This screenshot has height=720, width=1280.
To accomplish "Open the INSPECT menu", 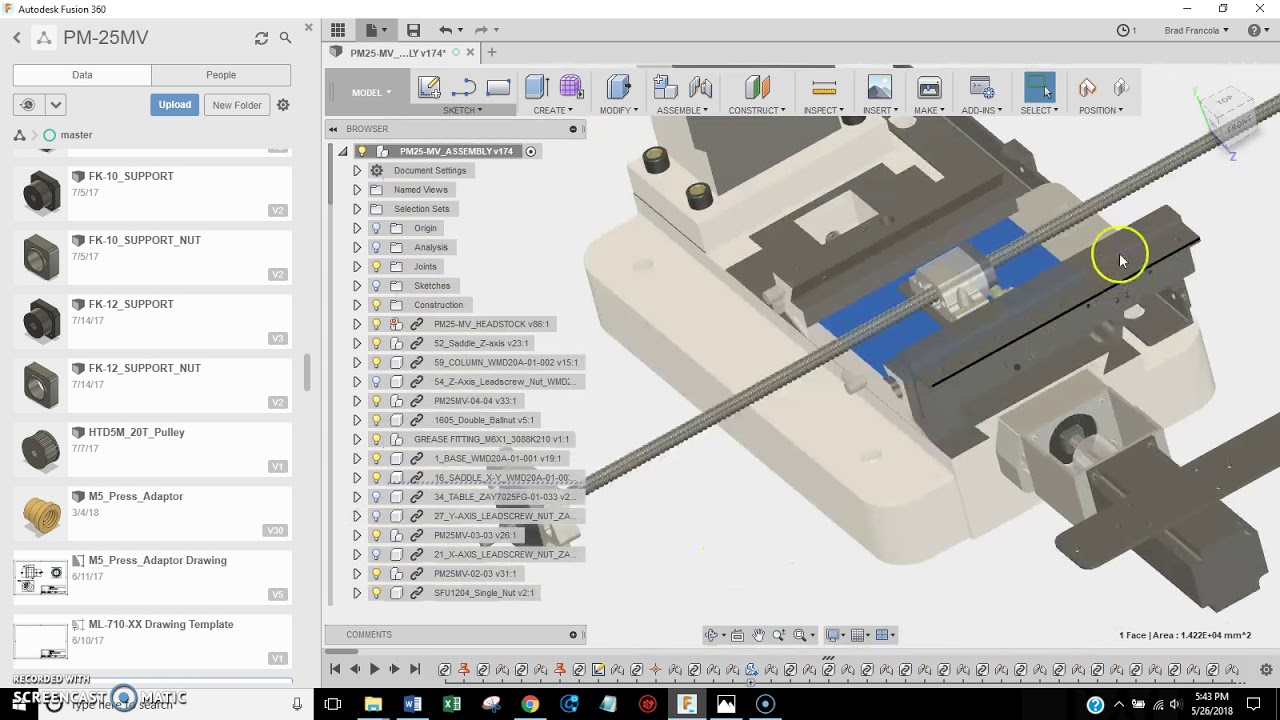I will pyautogui.click(x=824, y=110).
